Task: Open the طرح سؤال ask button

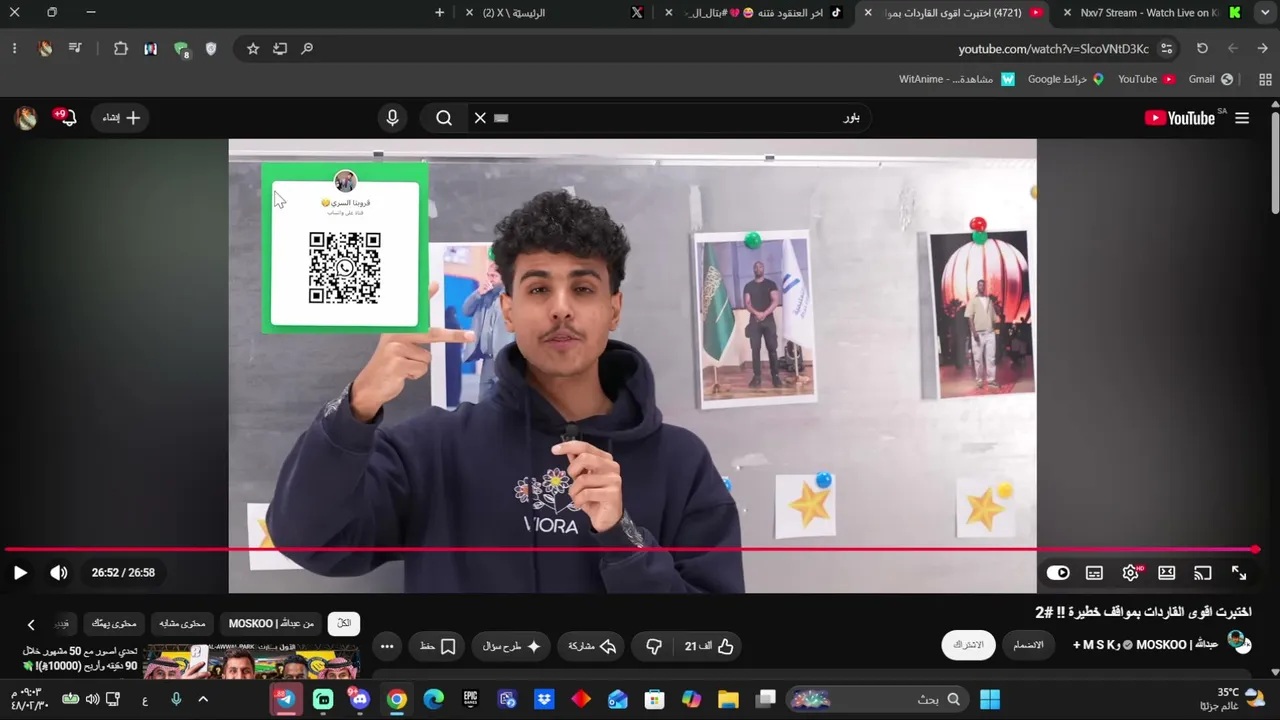Action: 512,647
